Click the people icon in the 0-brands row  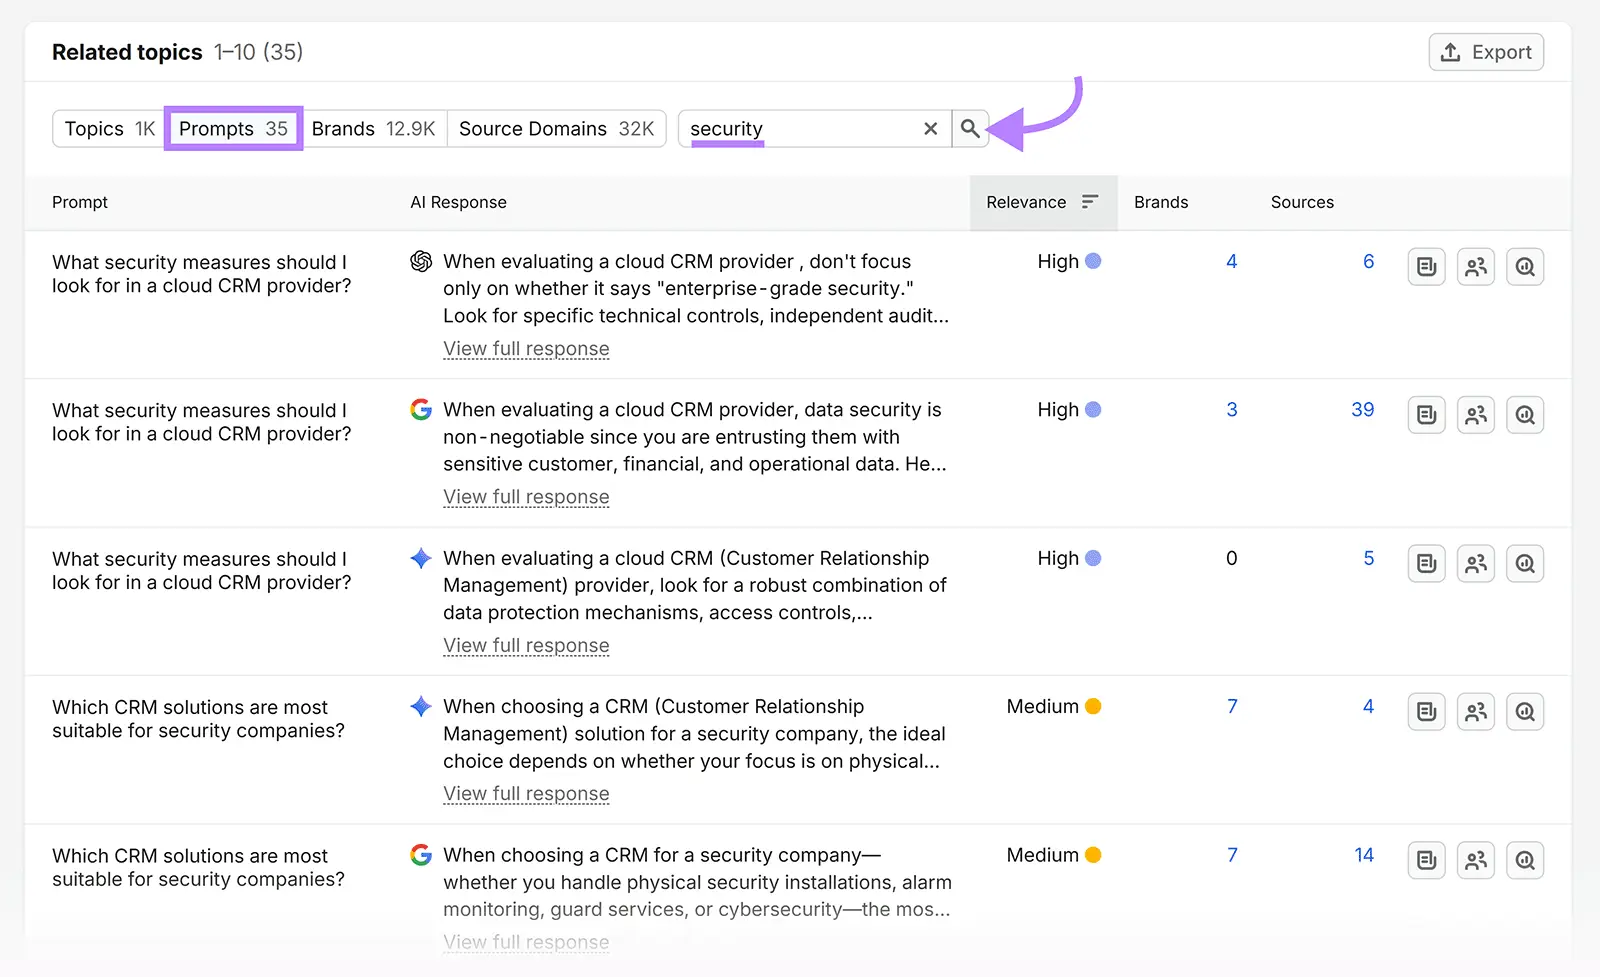tap(1476, 564)
